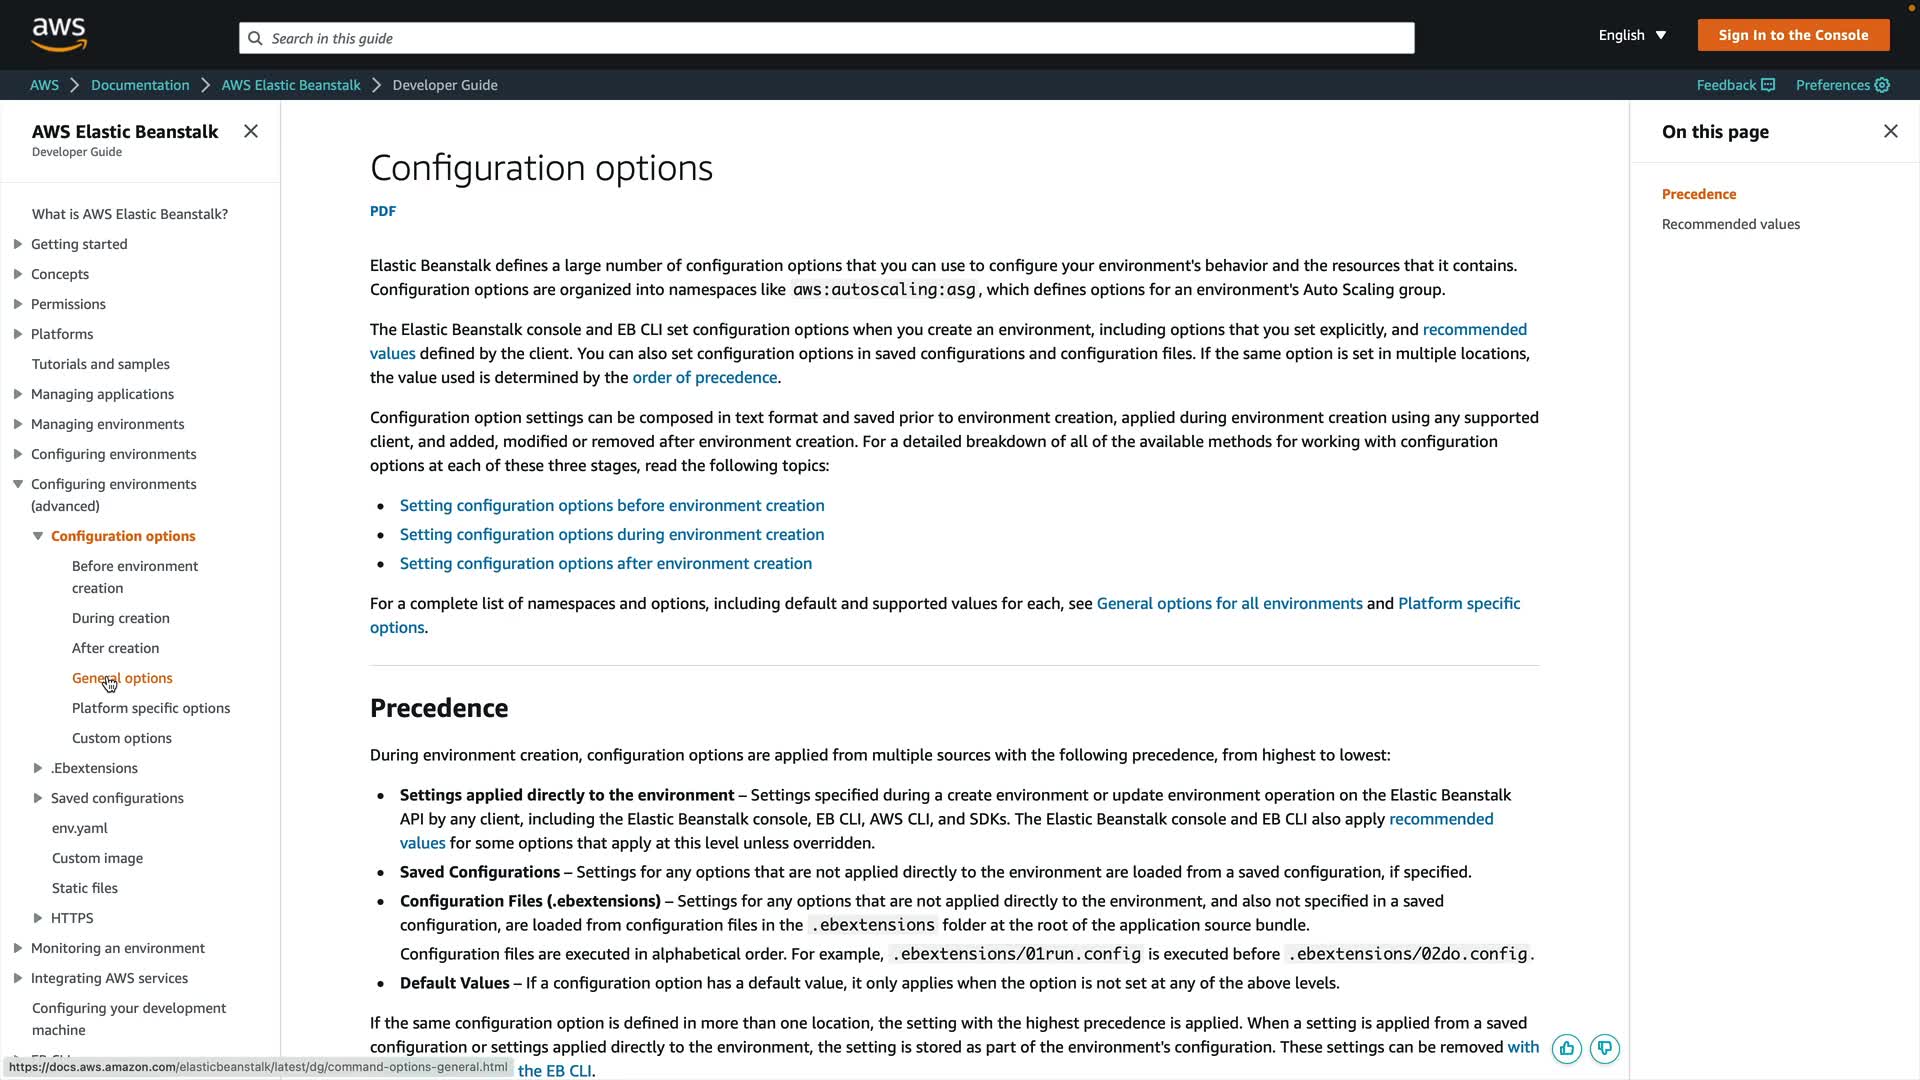Click the thumbs down feedback icon
The height and width of the screenshot is (1080, 1920).
(1605, 1048)
